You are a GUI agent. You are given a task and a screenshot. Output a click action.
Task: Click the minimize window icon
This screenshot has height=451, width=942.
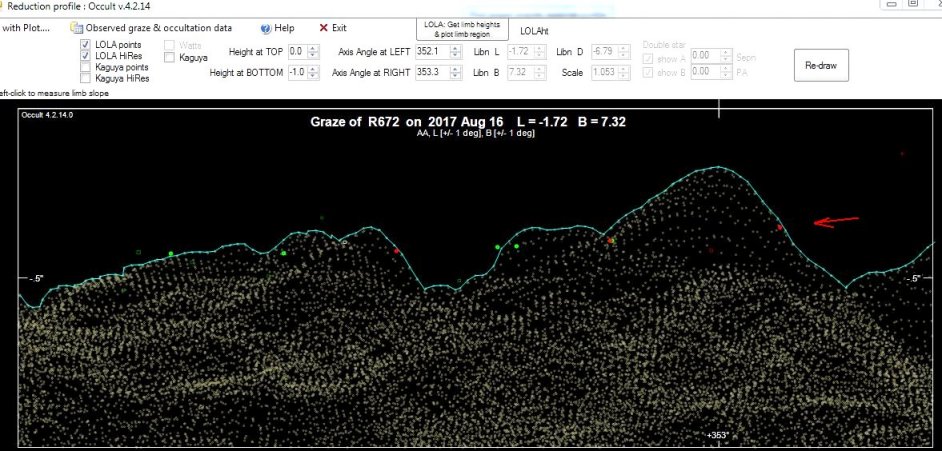(888, 5)
